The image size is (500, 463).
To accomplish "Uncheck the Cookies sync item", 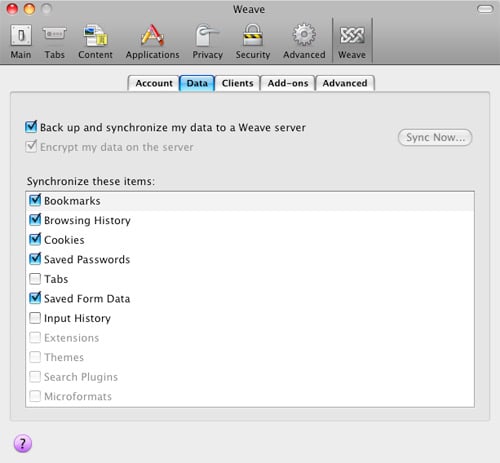I will click(35, 239).
